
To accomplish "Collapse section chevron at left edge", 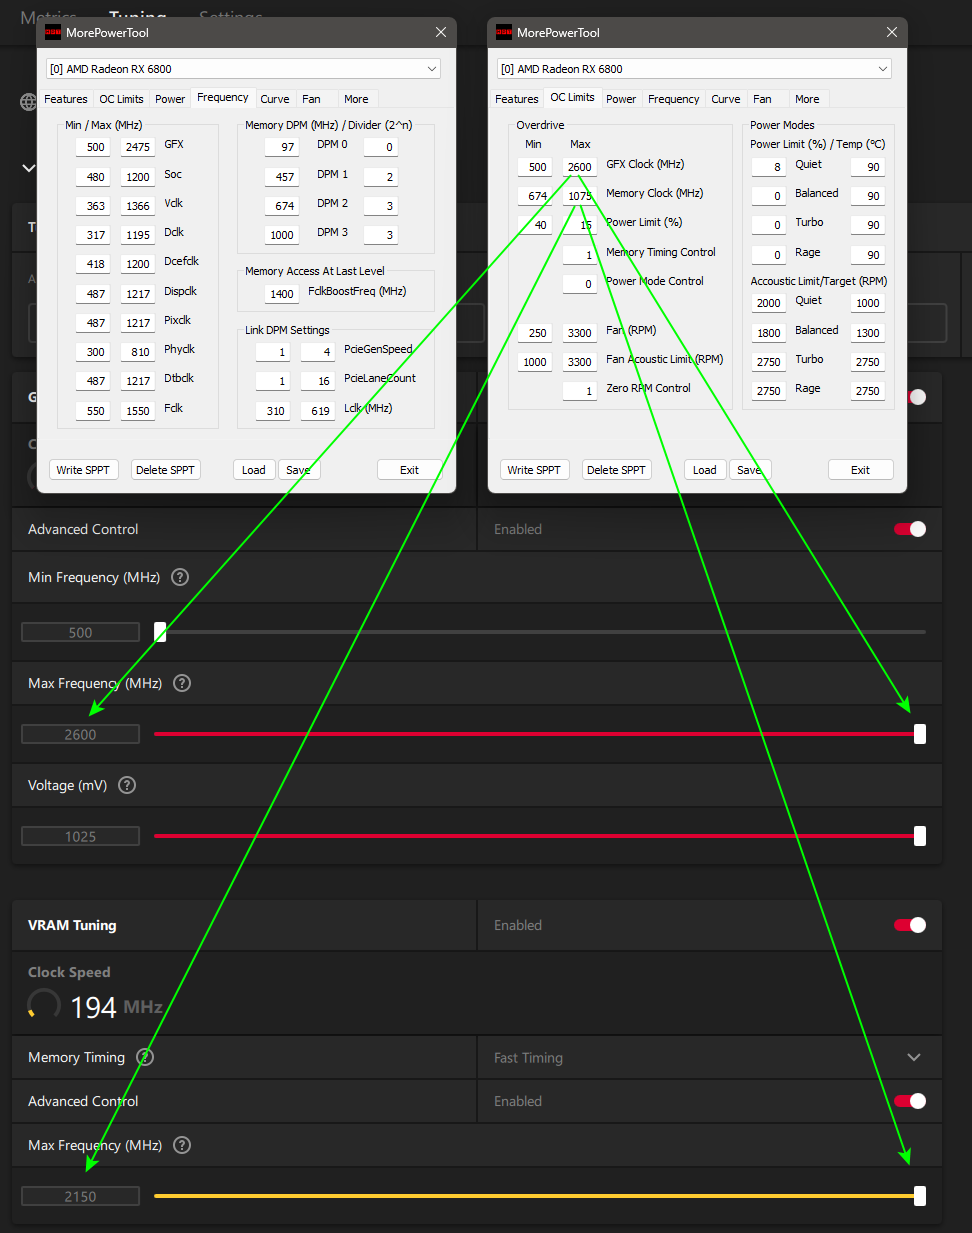I will [x=29, y=168].
